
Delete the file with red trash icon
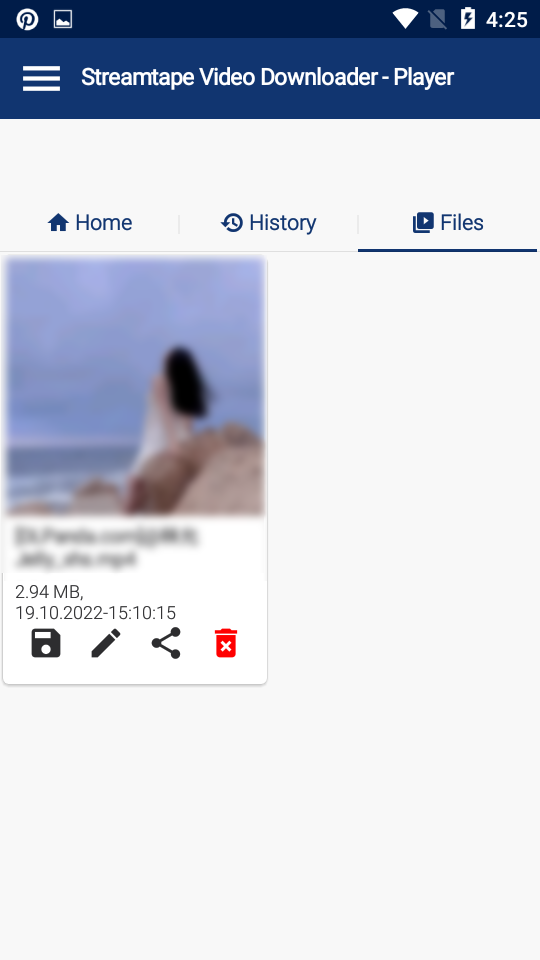click(226, 643)
